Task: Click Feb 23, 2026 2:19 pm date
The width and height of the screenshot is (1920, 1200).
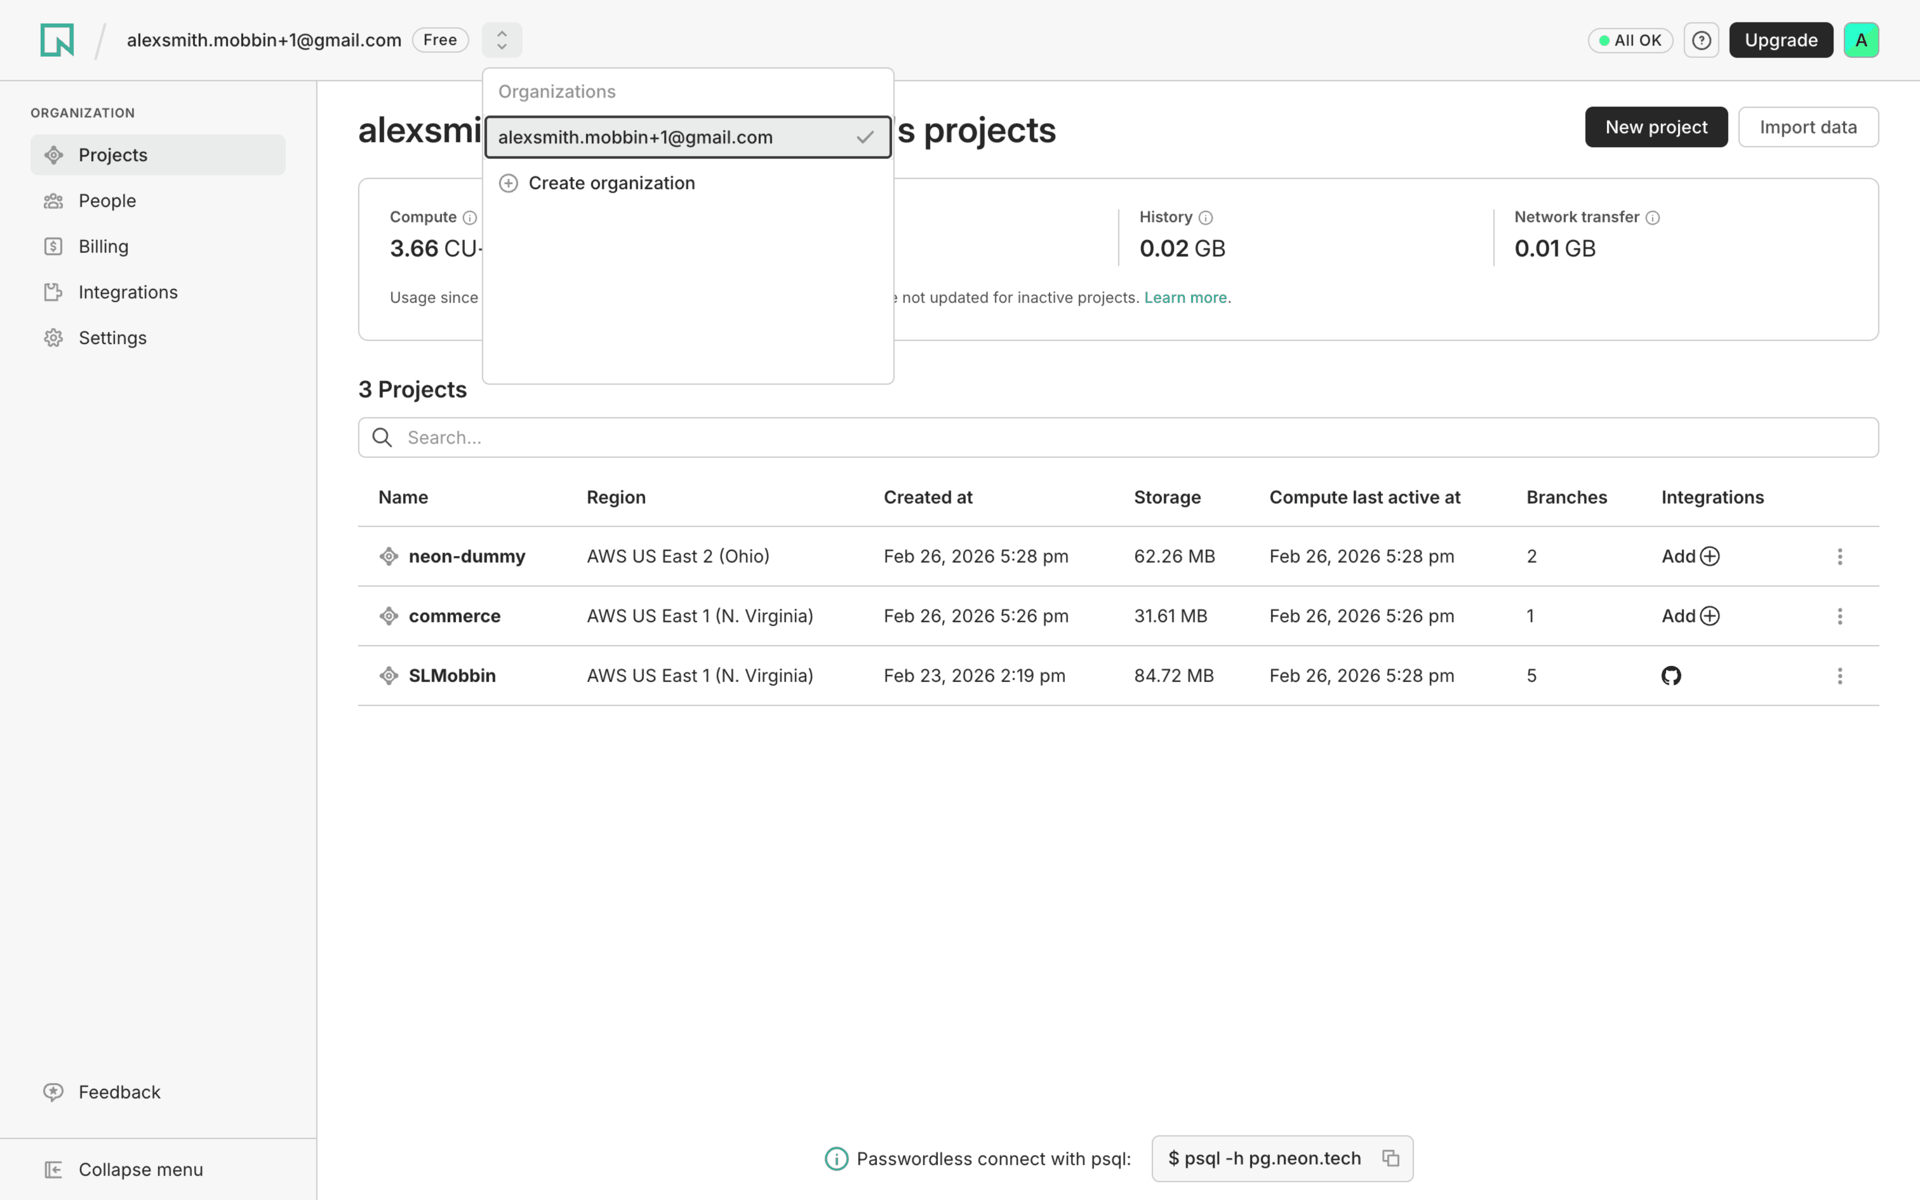Action: [975, 676]
